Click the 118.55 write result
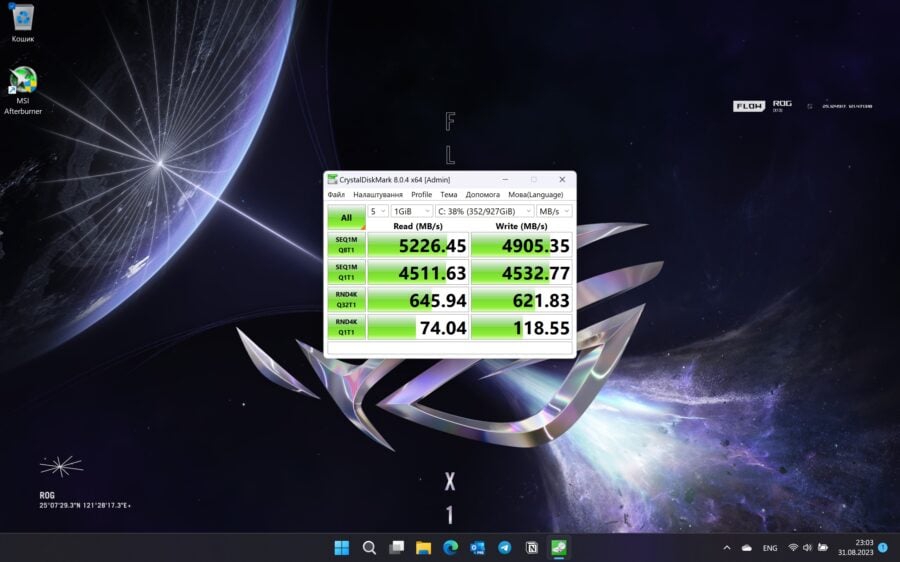 (521, 328)
